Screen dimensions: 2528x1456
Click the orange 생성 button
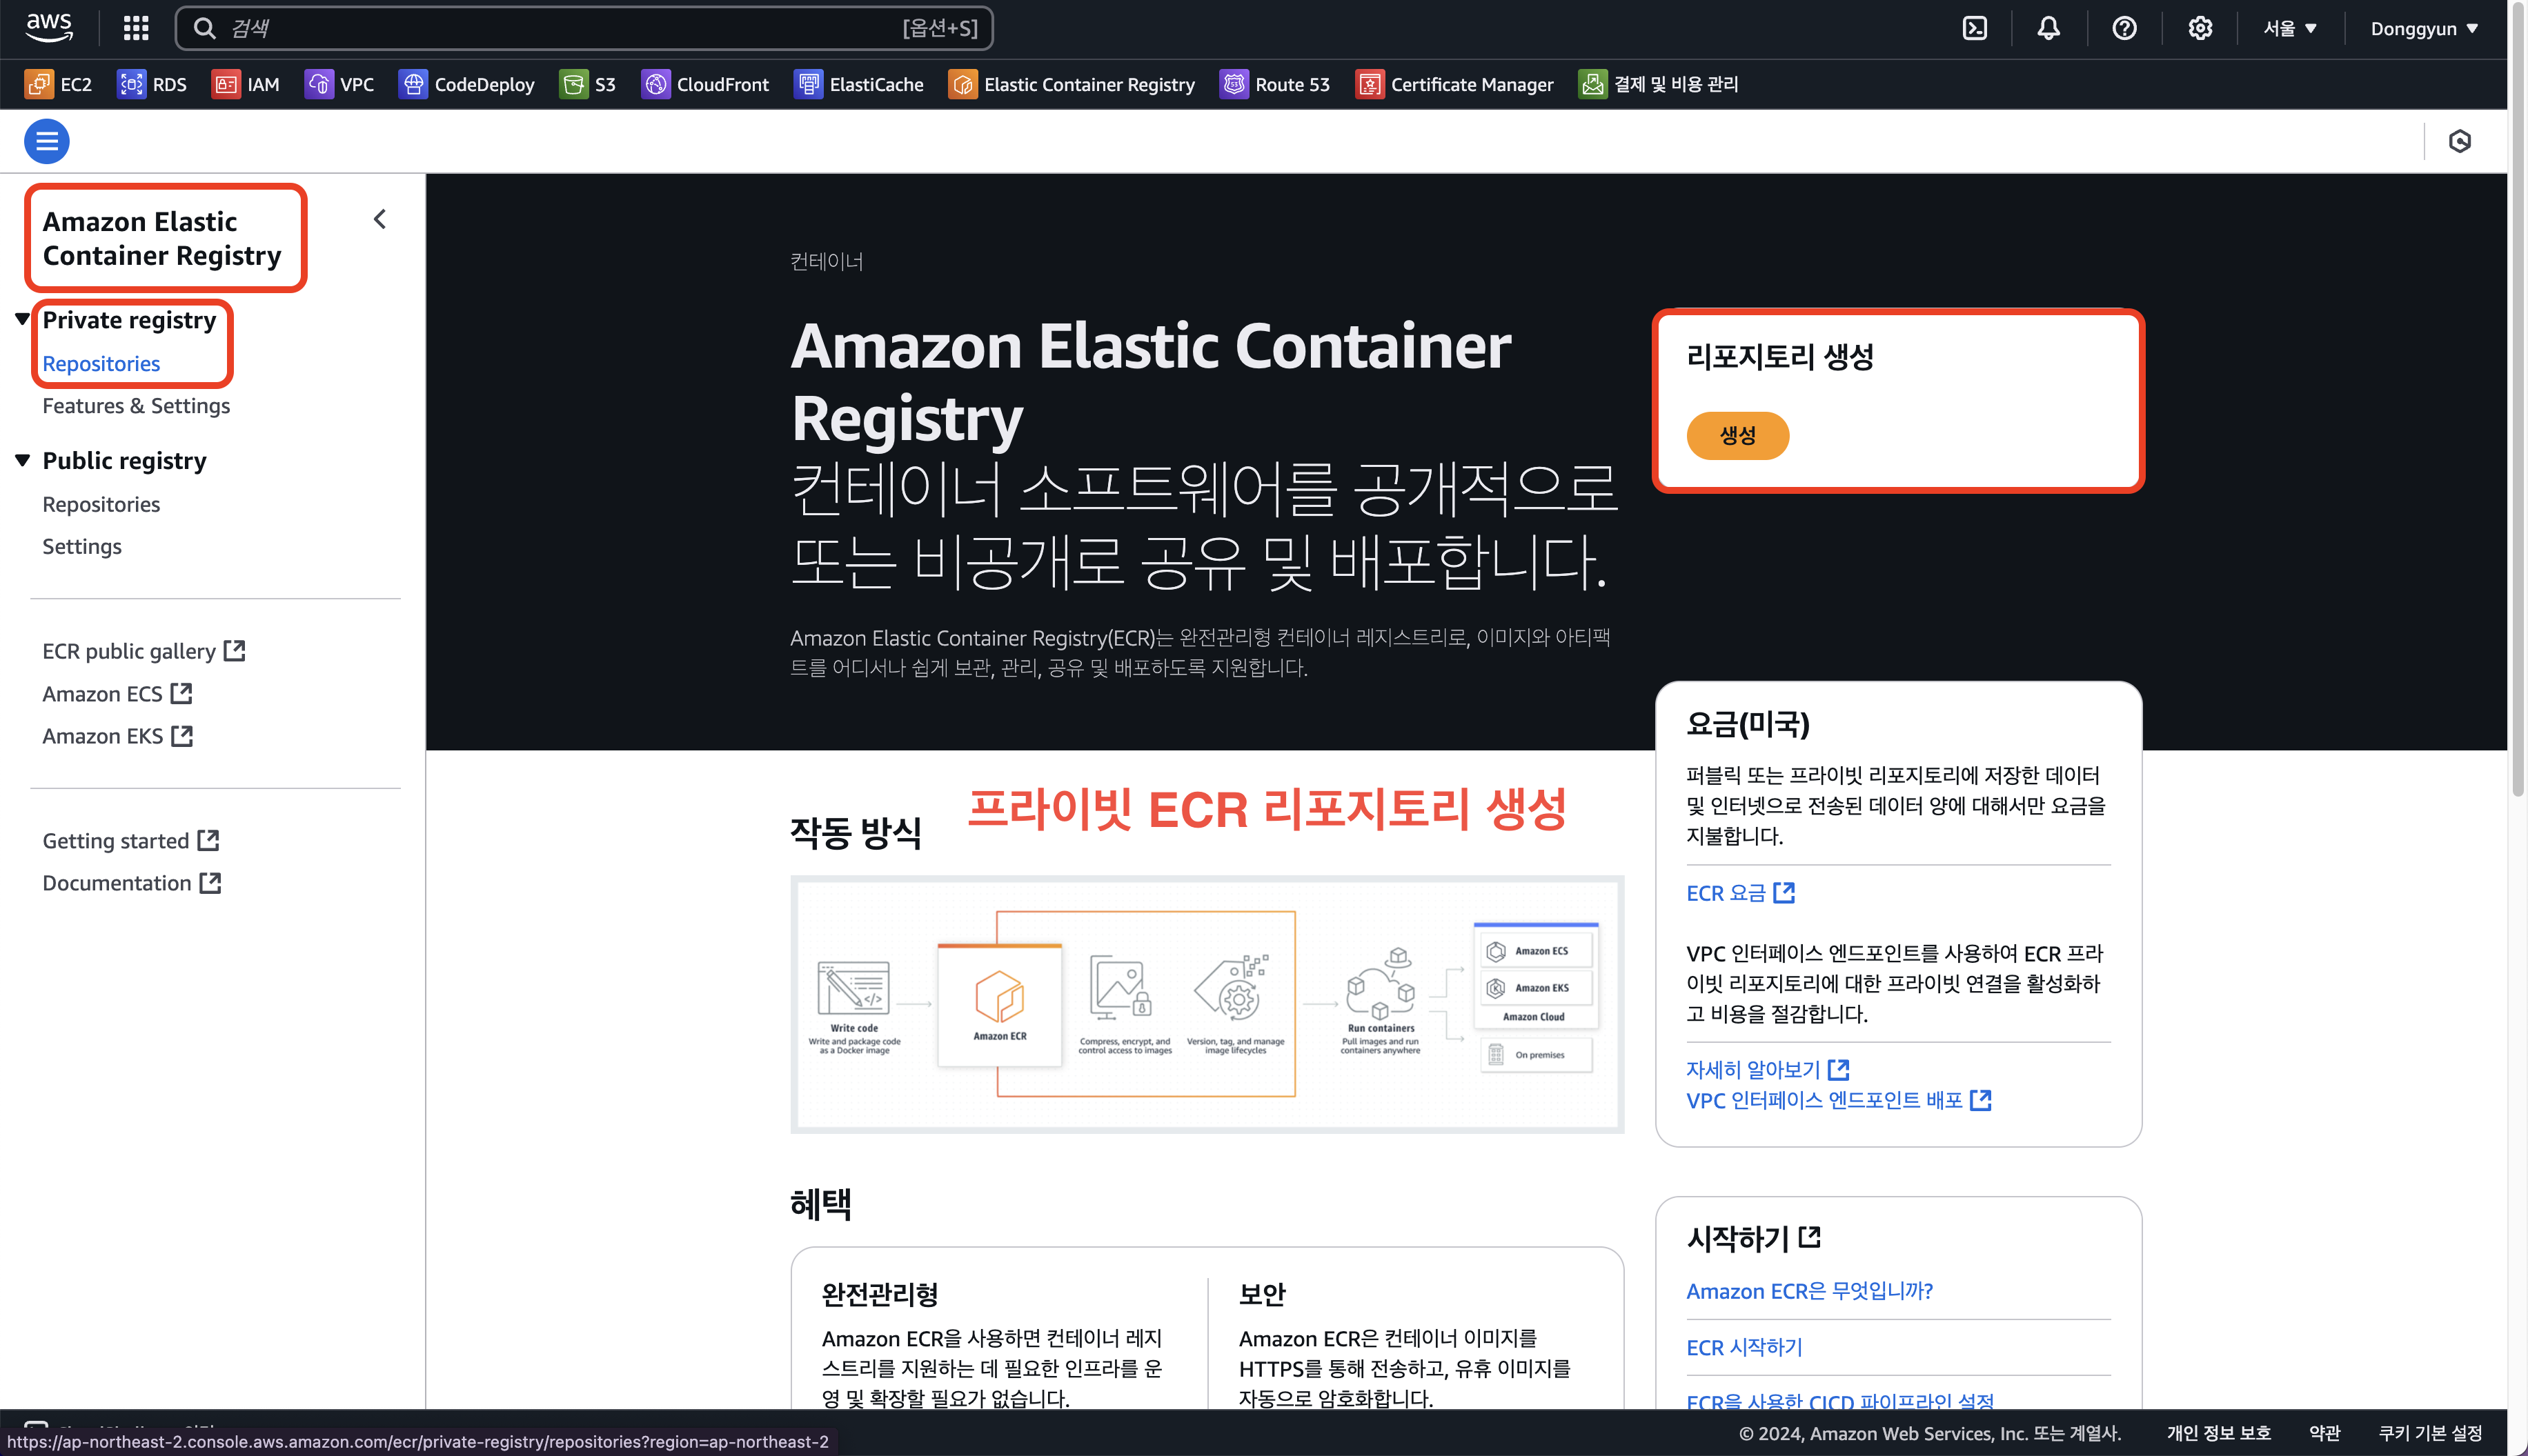1737,435
